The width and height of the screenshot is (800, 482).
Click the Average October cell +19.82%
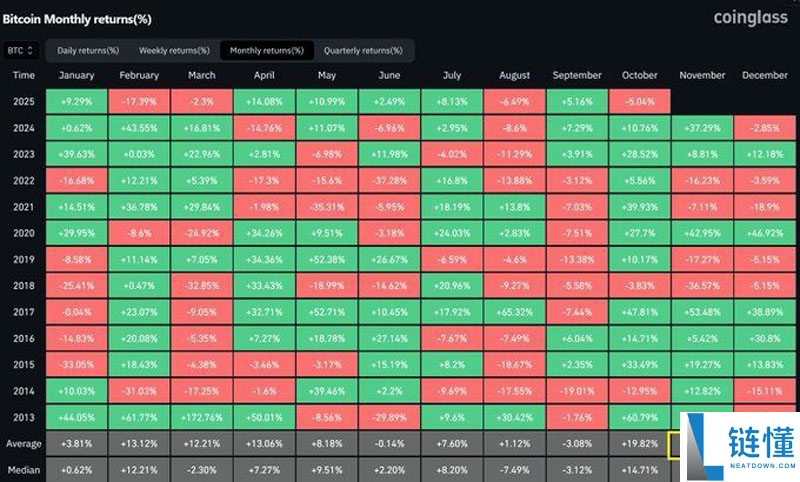pos(639,444)
